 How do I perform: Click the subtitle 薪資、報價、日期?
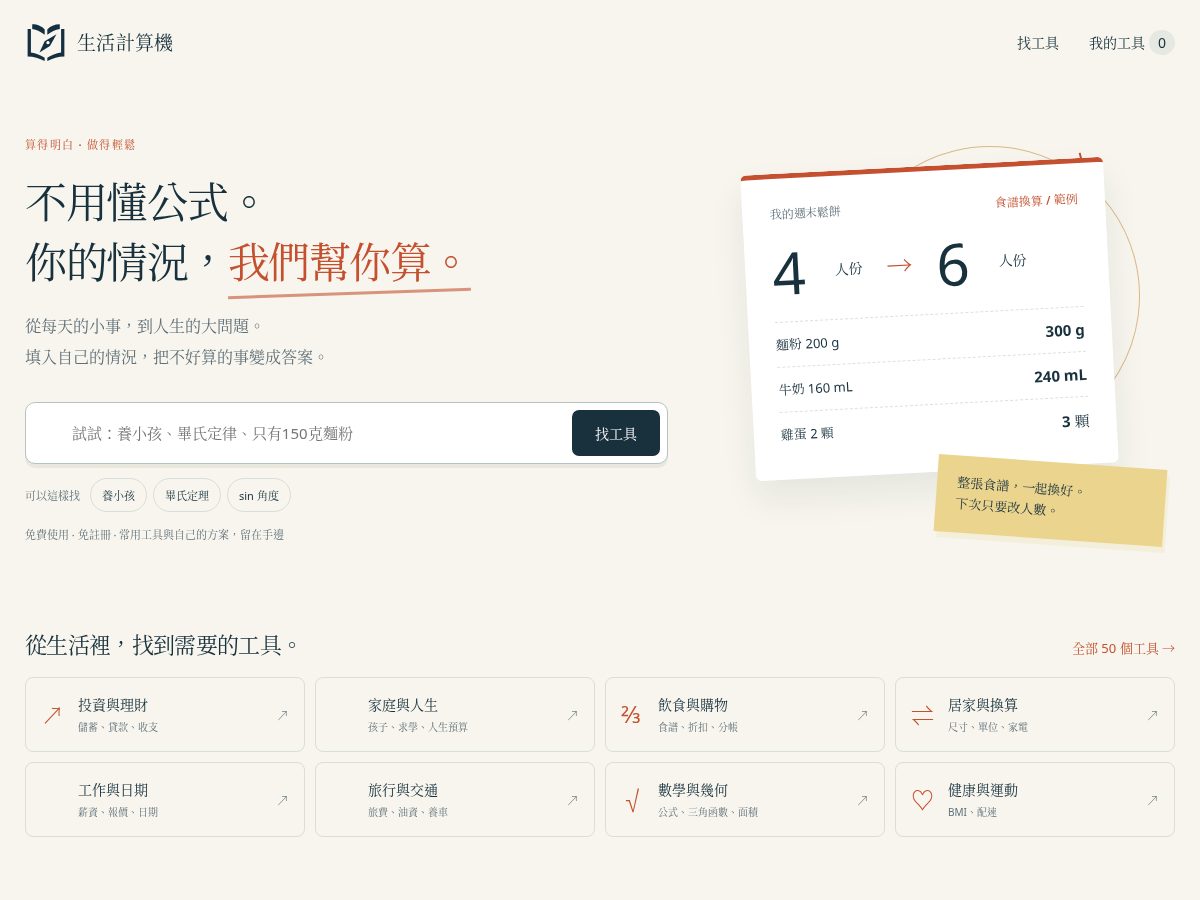click(x=118, y=812)
